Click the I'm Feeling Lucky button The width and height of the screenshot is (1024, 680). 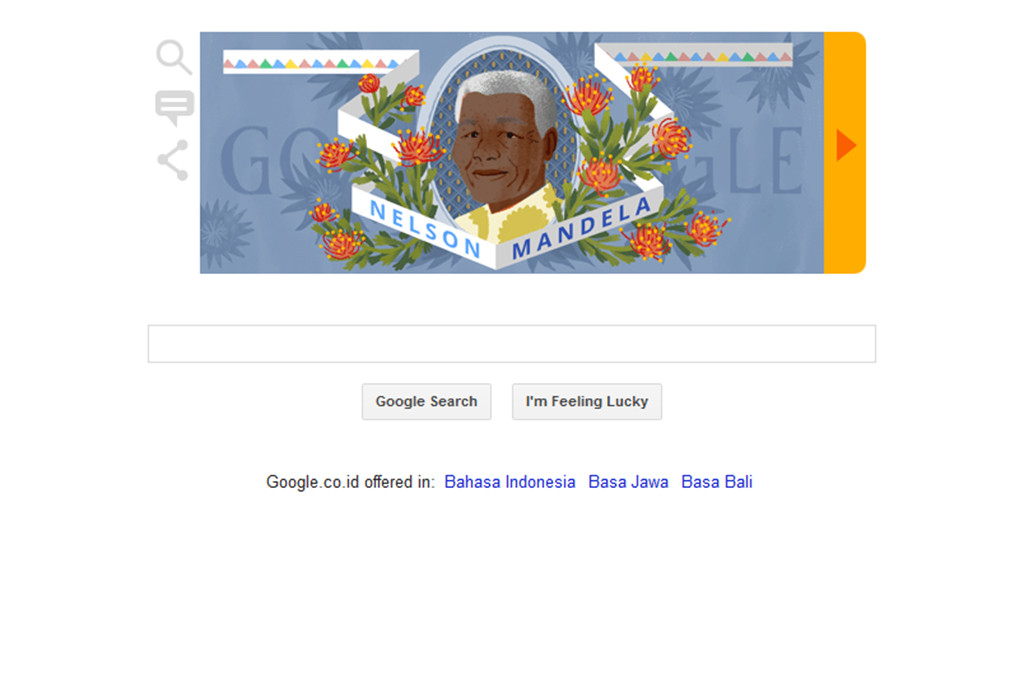click(586, 402)
